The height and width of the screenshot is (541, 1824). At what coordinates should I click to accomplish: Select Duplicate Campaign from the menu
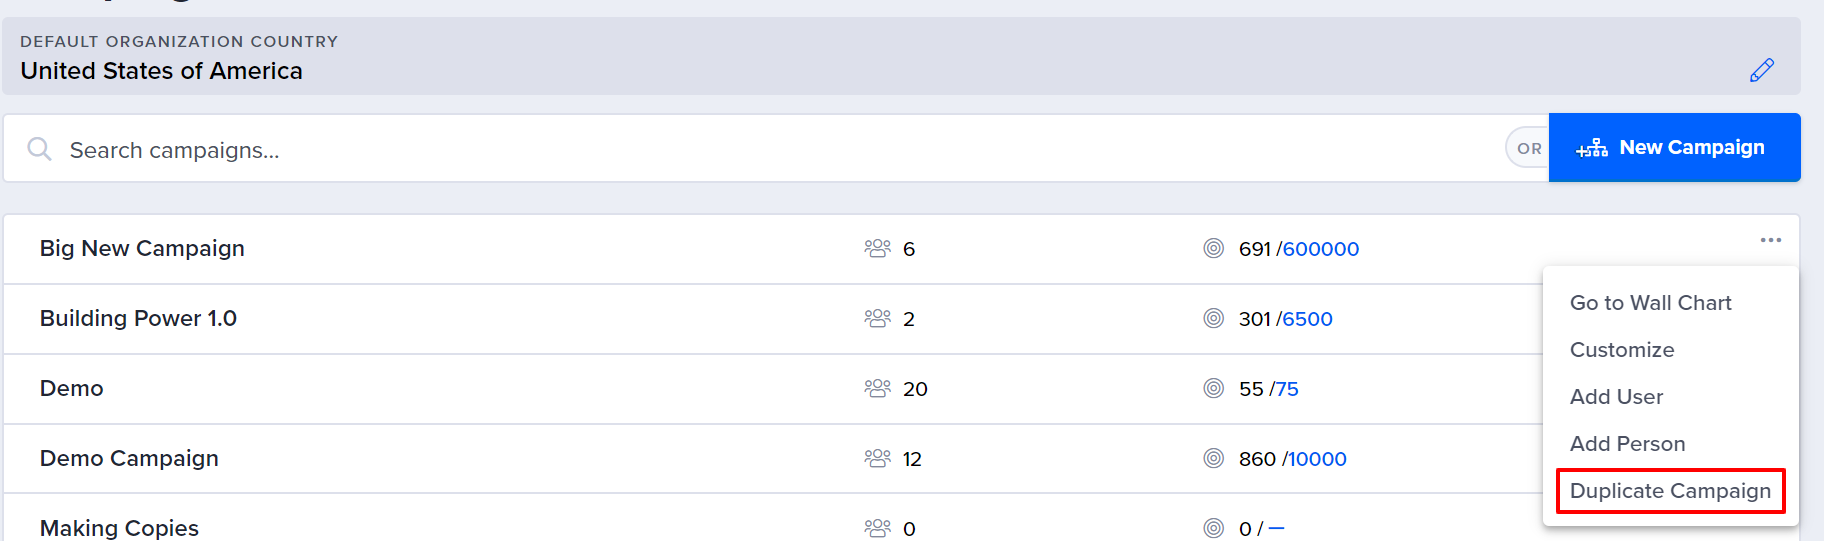tap(1670, 491)
